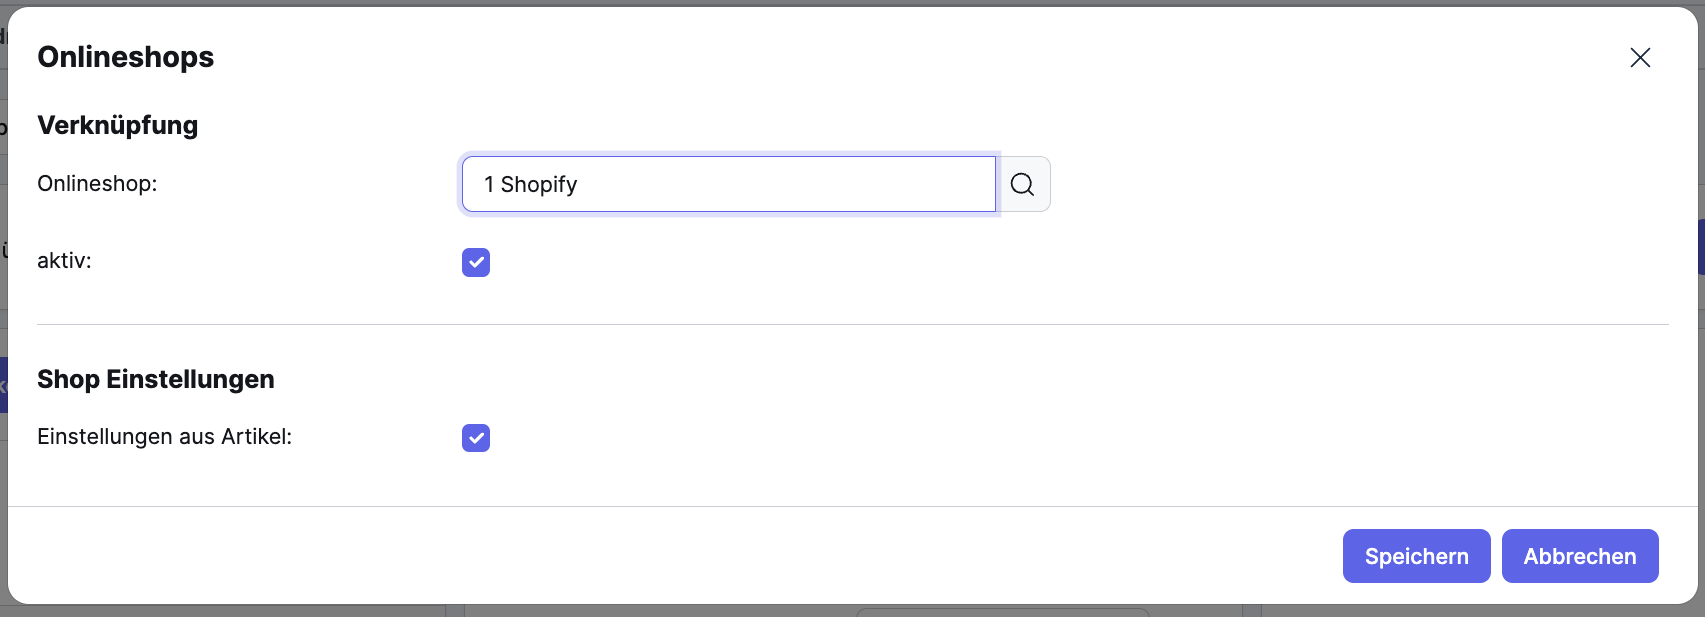
Task: Click the "Onlineshop:" field label
Action: pos(97,184)
